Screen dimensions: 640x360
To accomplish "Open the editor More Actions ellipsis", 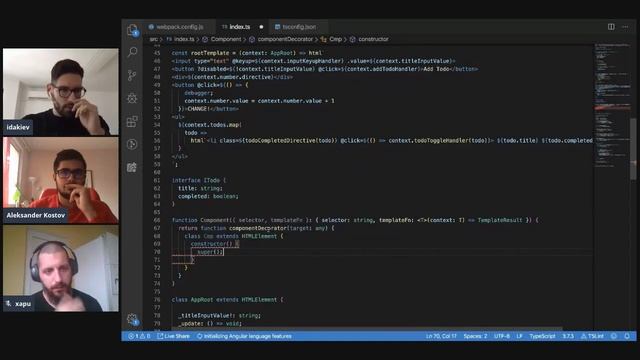I will (625, 27).
